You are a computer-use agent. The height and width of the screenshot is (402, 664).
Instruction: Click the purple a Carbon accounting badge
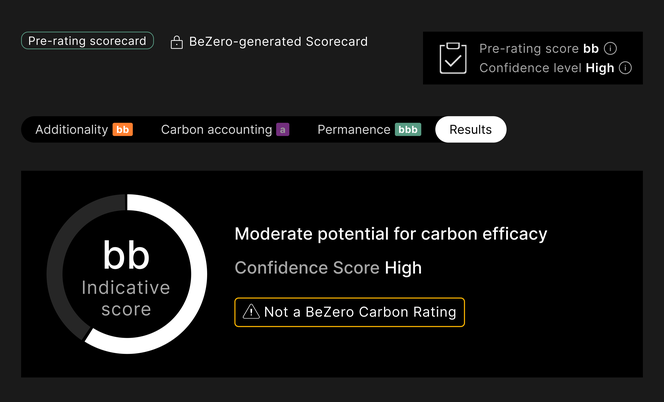coord(282,129)
